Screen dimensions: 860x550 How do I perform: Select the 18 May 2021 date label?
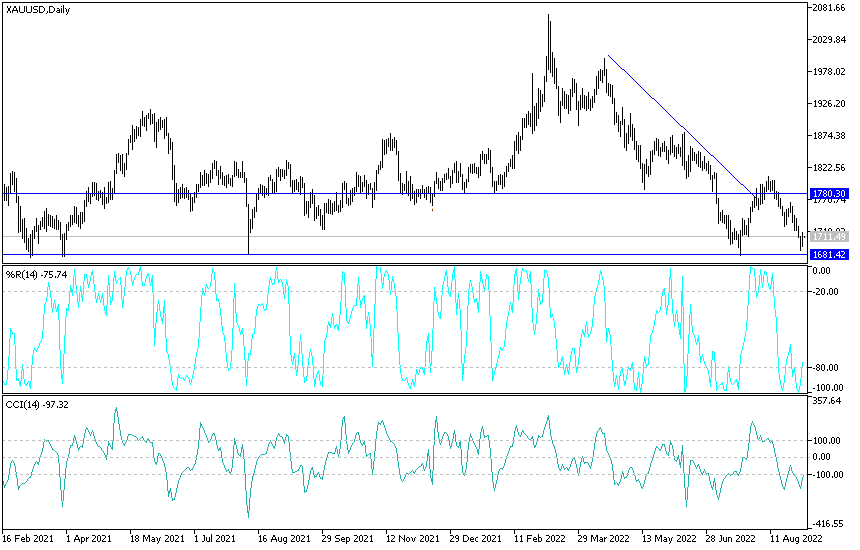point(157,539)
